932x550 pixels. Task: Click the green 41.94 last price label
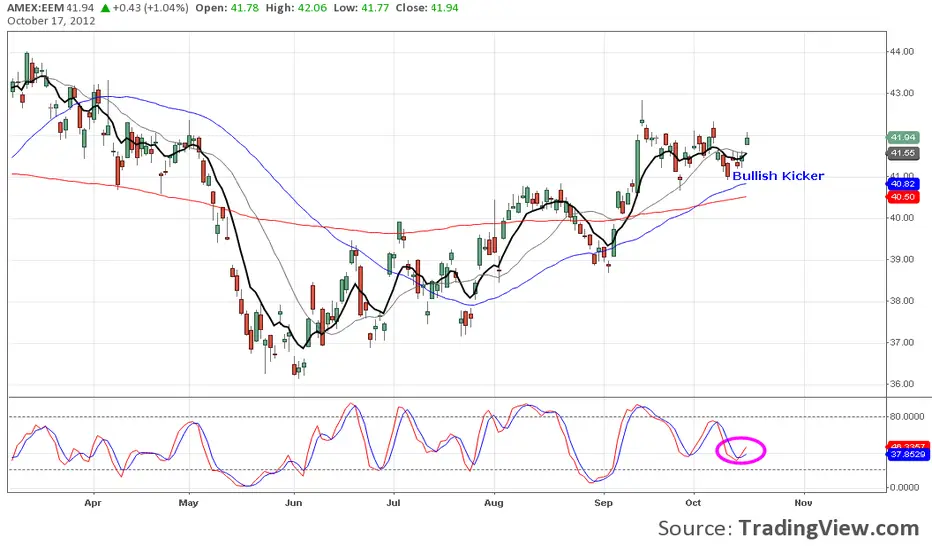(903, 137)
